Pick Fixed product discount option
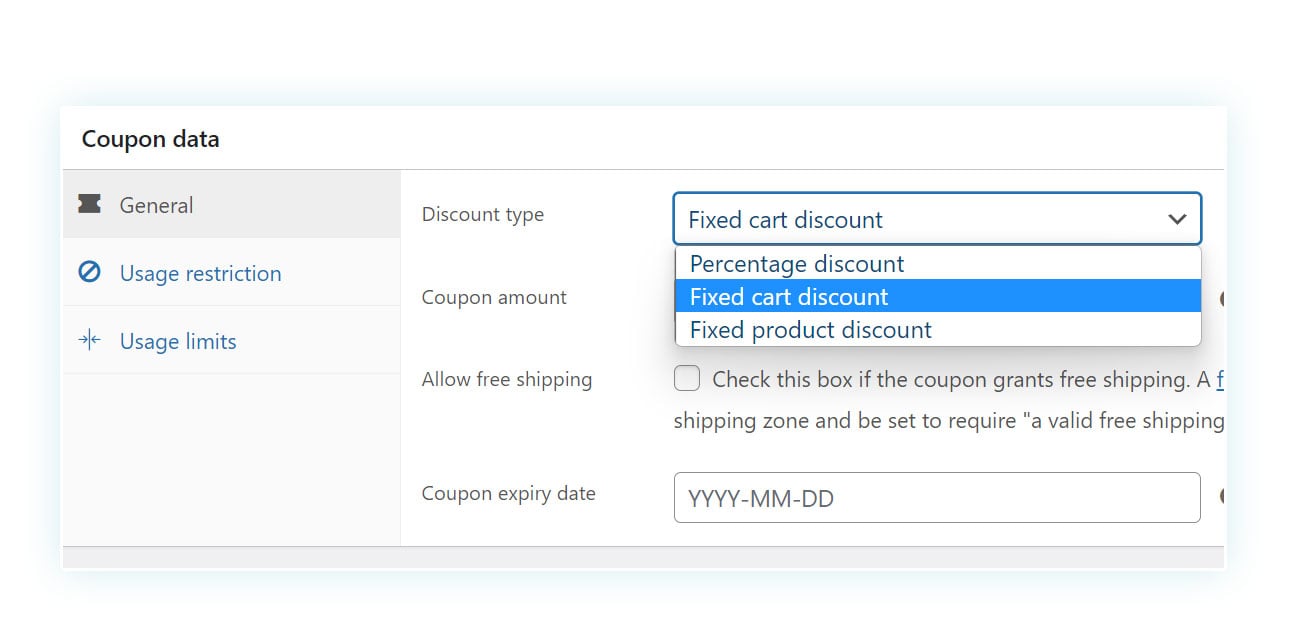This screenshot has height=624, width=1300. click(x=811, y=330)
